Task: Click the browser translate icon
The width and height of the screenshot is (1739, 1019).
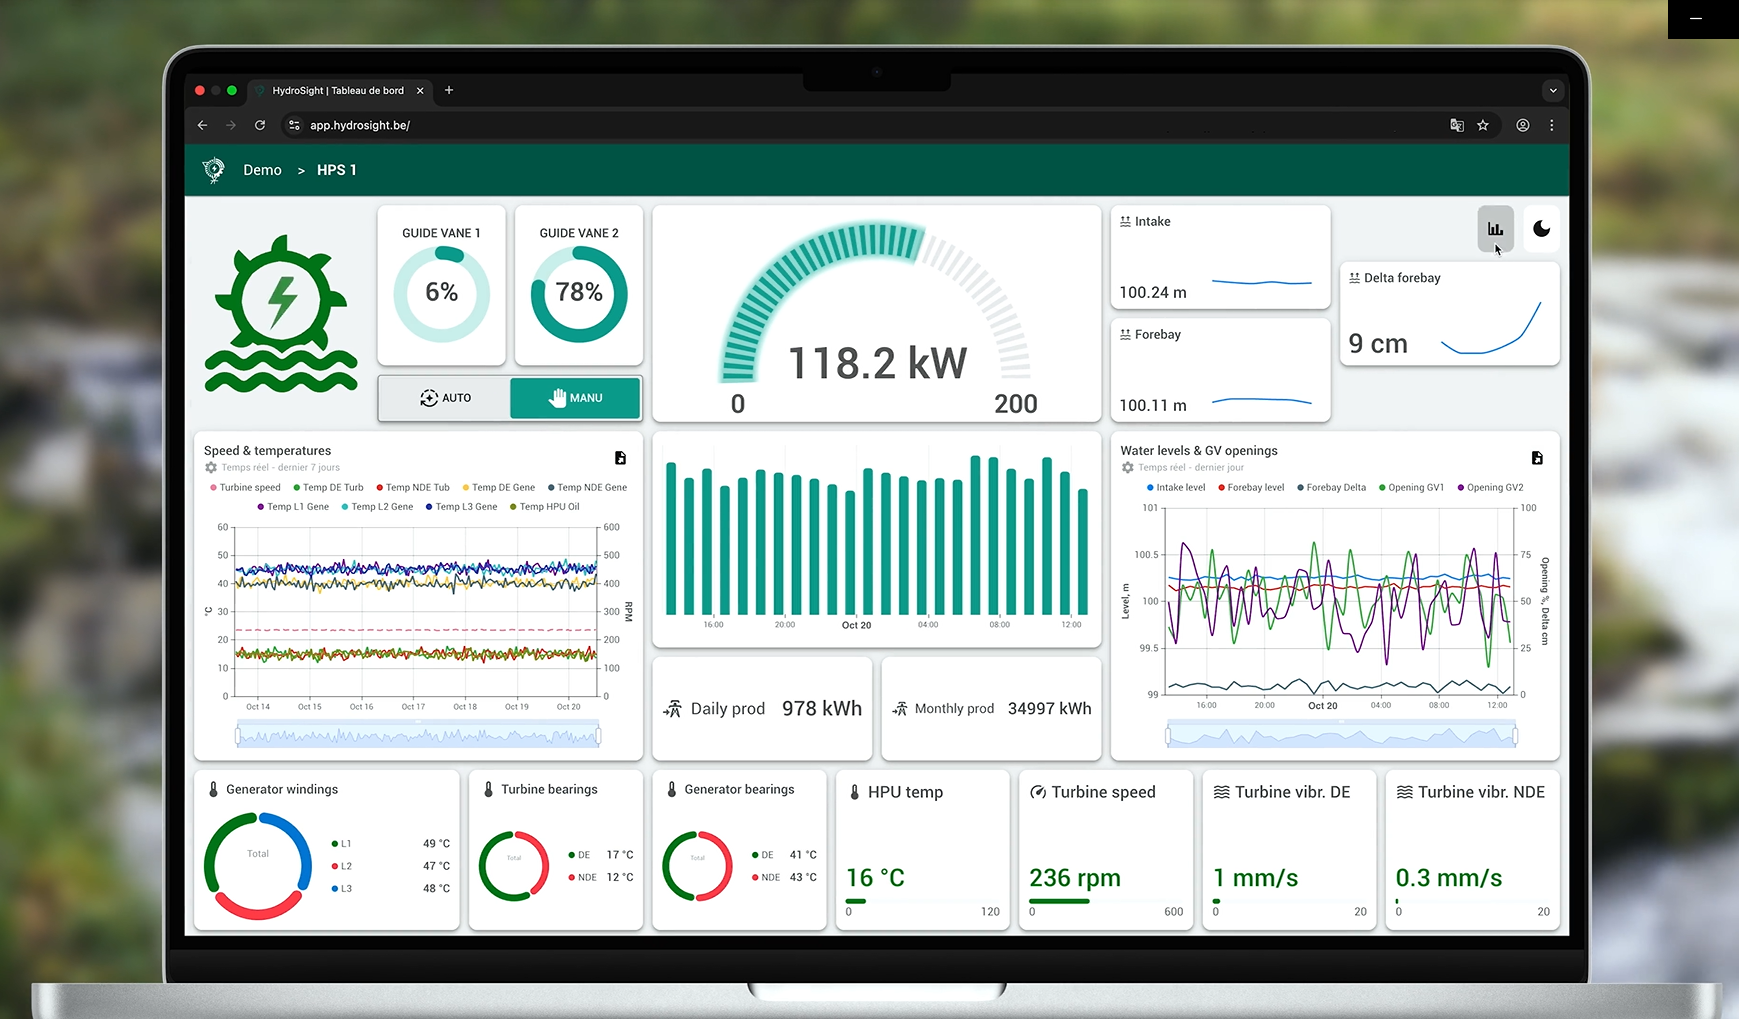Action: click(1456, 125)
